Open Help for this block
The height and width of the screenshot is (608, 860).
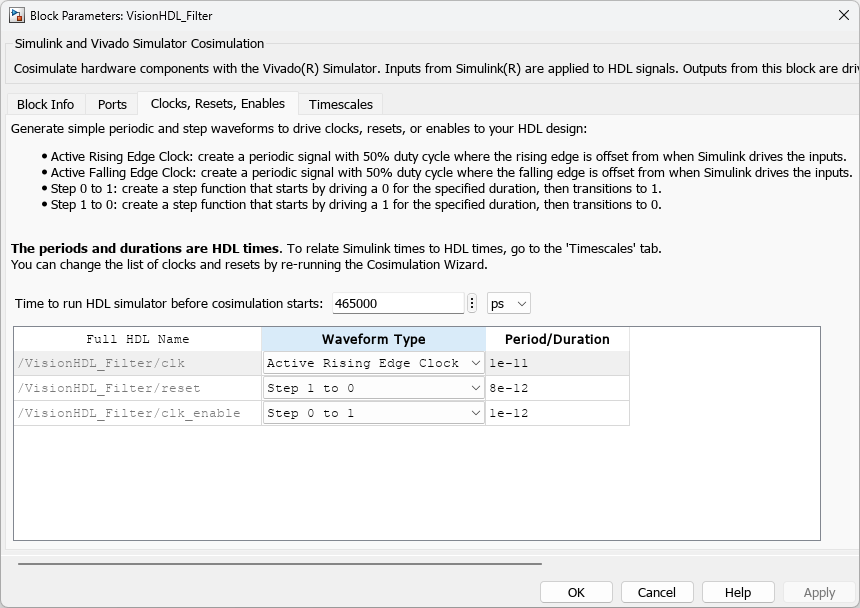point(738,592)
